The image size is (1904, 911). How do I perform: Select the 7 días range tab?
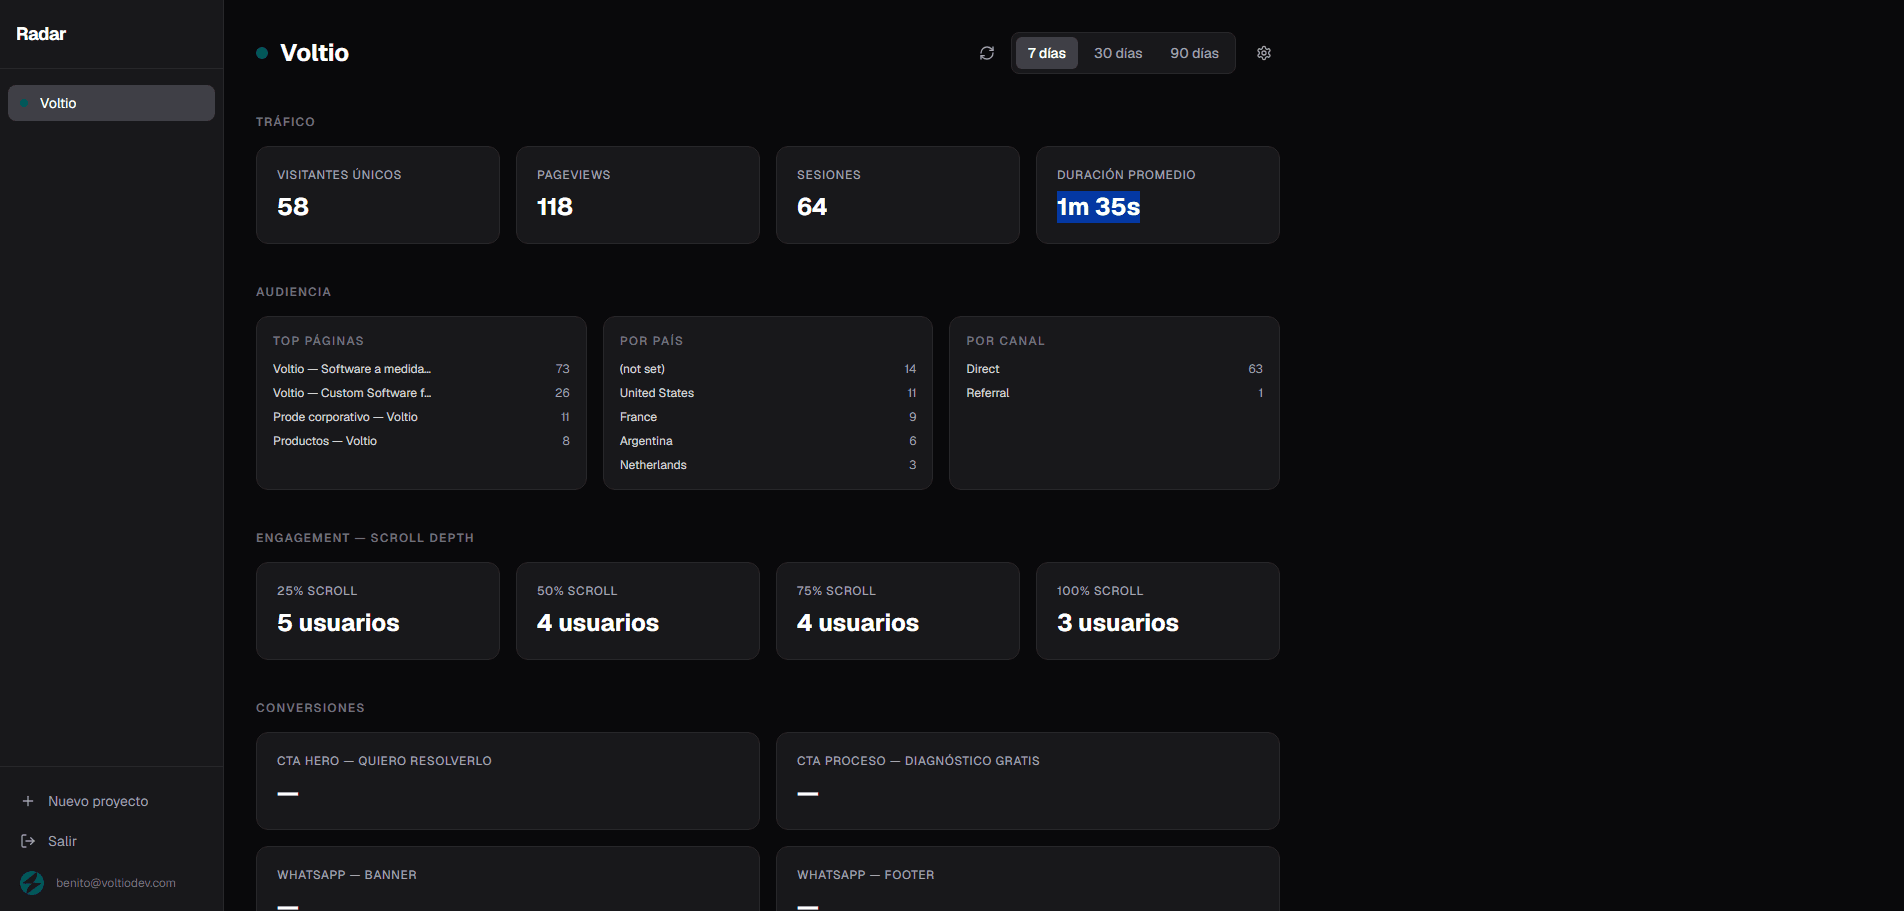(1047, 53)
